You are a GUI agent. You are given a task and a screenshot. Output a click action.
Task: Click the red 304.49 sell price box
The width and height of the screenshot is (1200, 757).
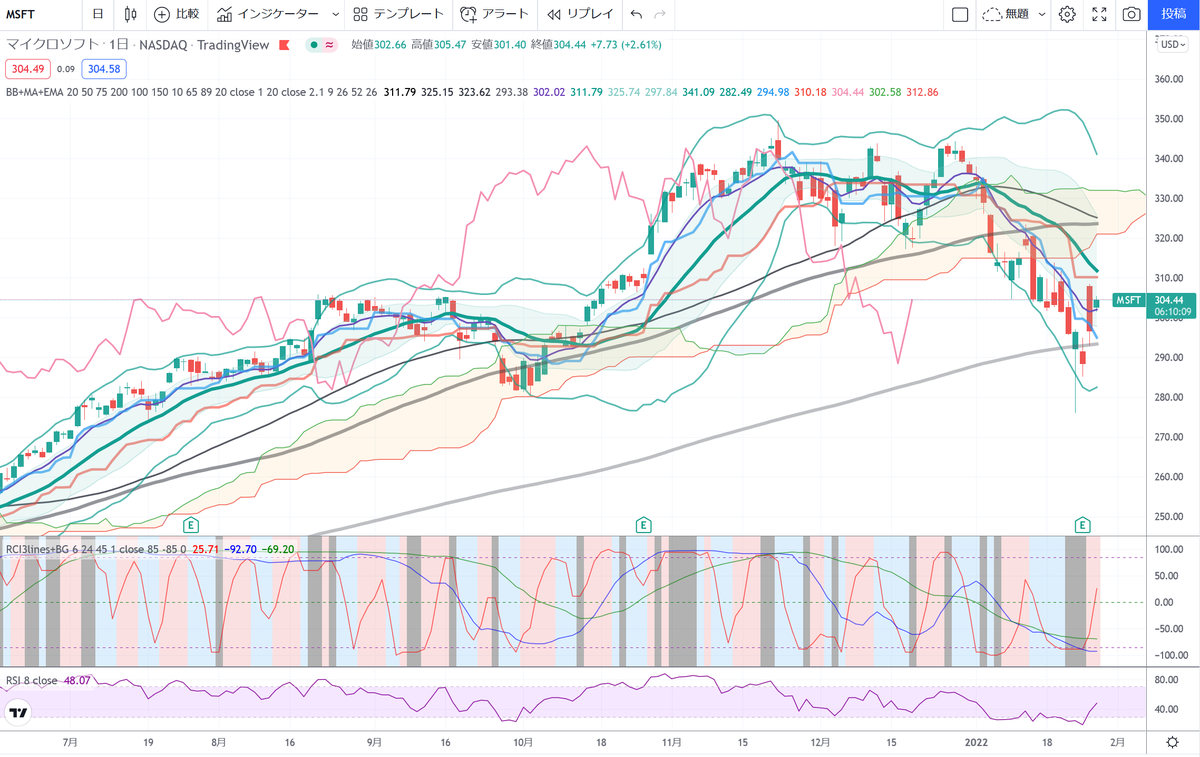(28, 69)
